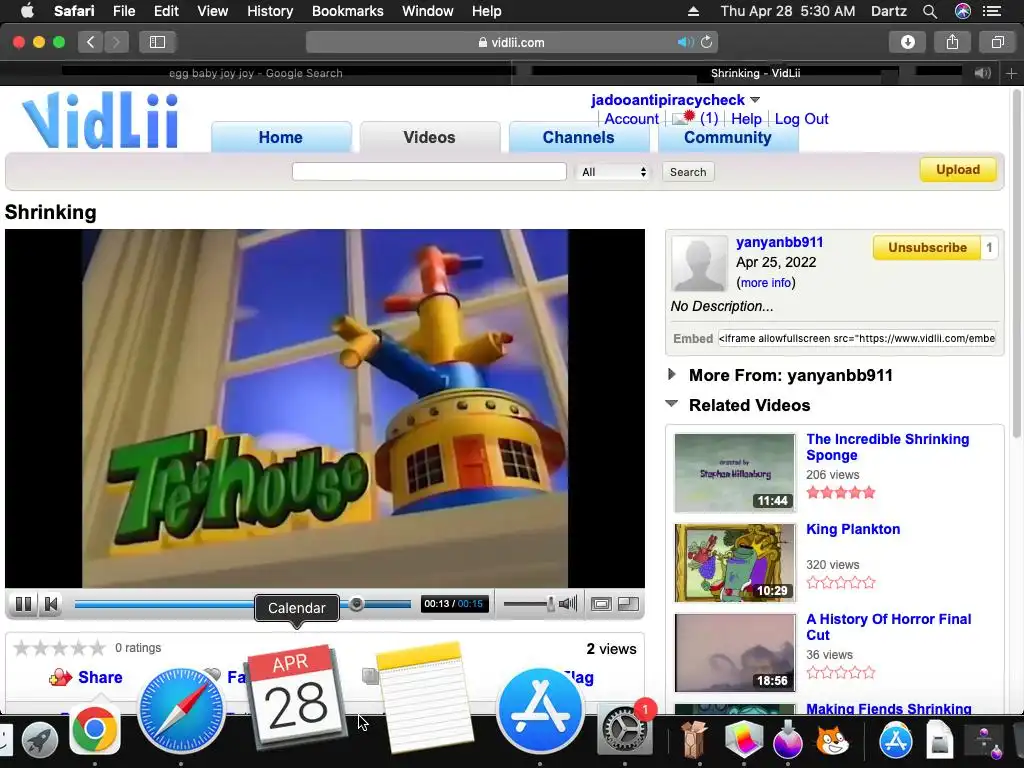
Task: Click the more info link
Action: pos(765,283)
